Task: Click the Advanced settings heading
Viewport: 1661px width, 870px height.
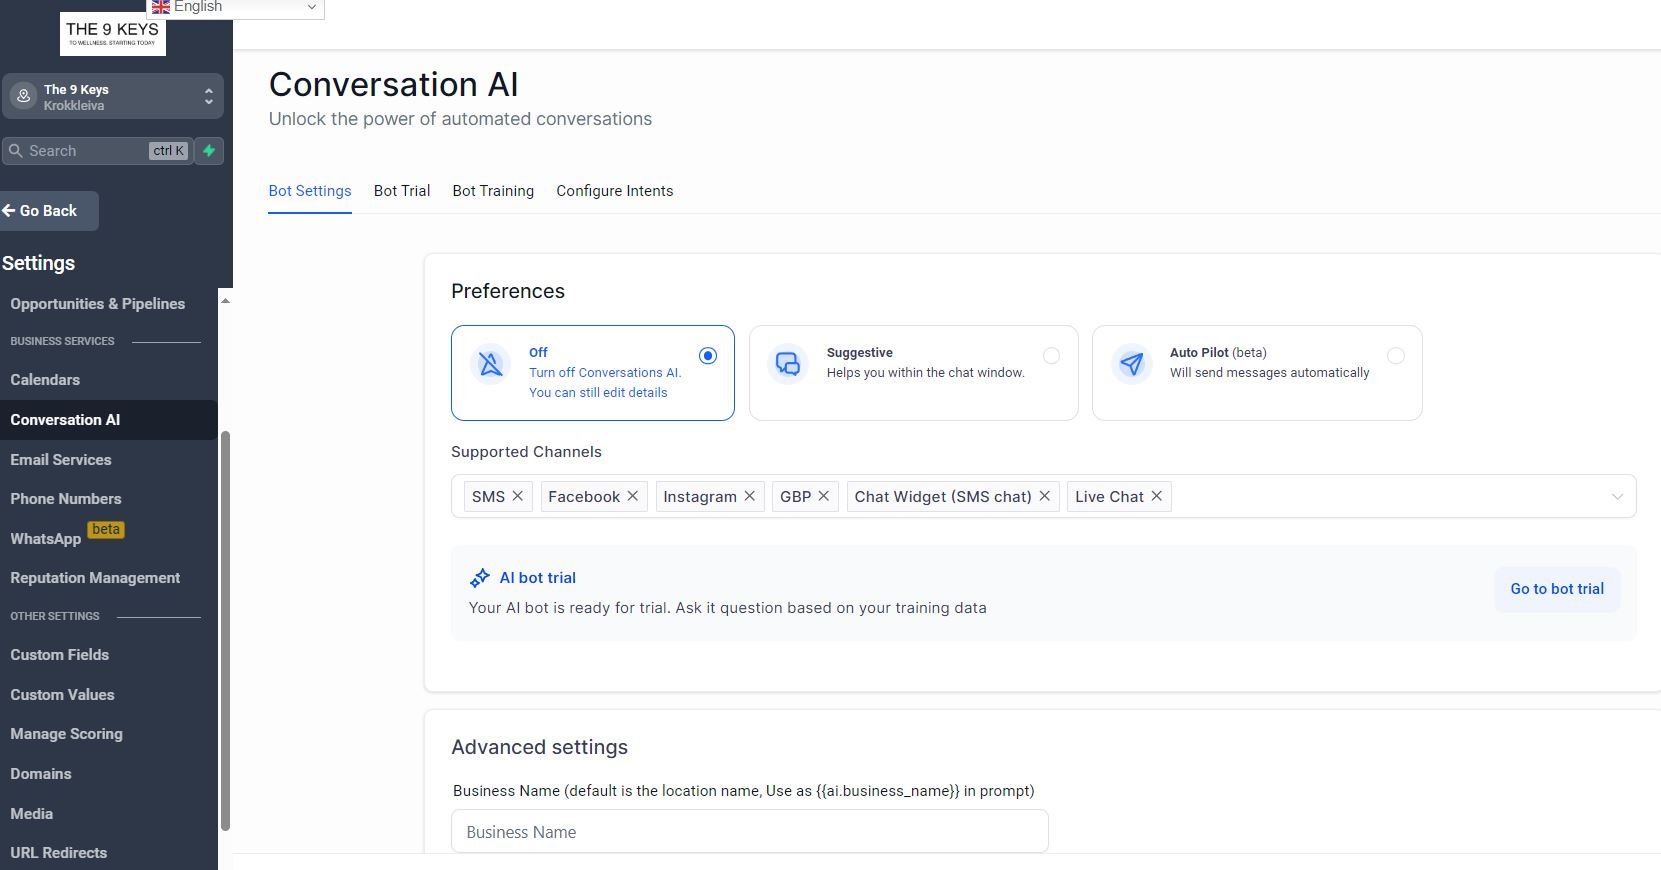Action: pyautogui.click(x=540, y=747)
